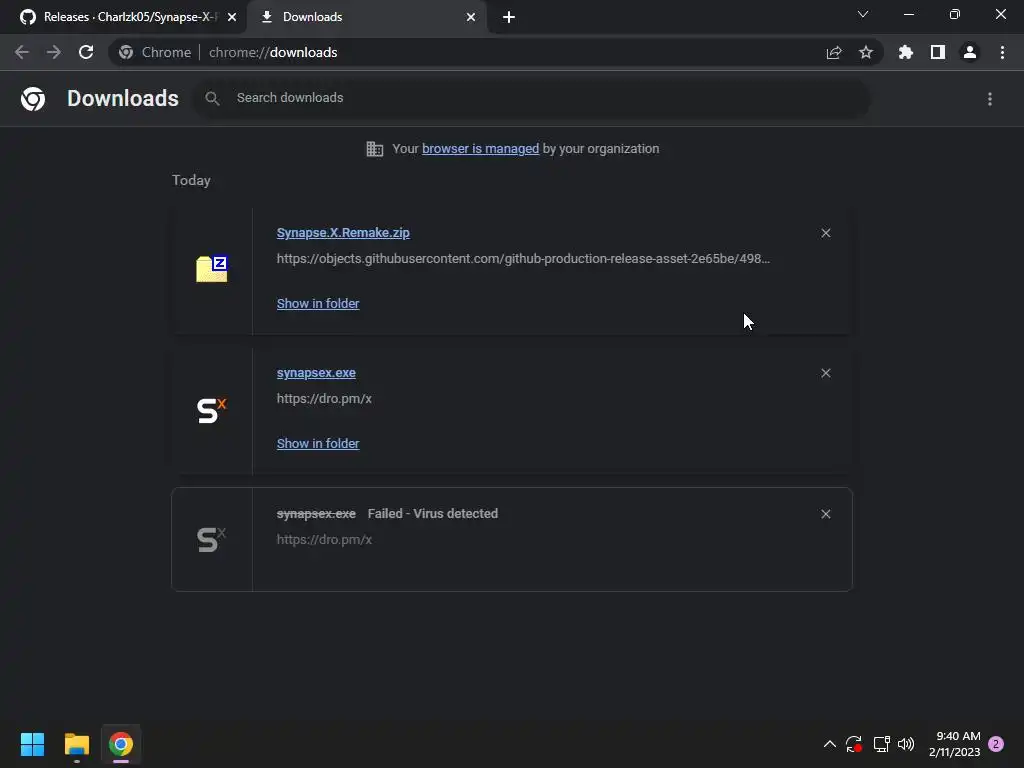Open the clock showing 9:40 AM
Screen dimensions: 1024x768
click(x=954, y=744)
